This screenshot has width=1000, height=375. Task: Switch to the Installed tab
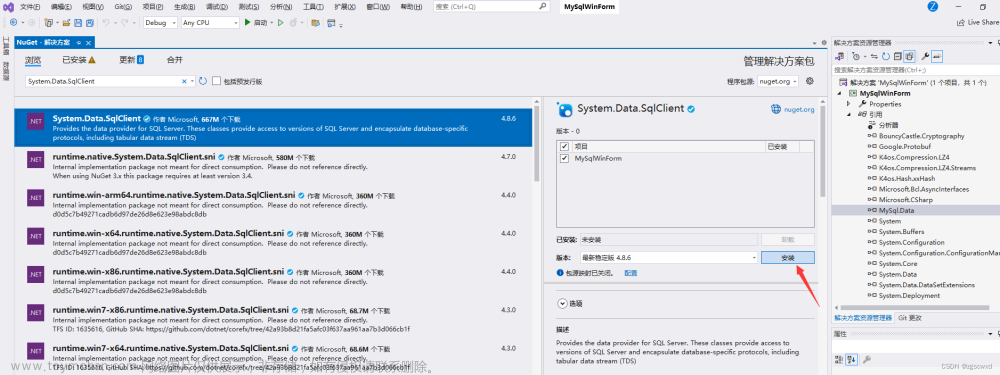click(x=79, y=60)
